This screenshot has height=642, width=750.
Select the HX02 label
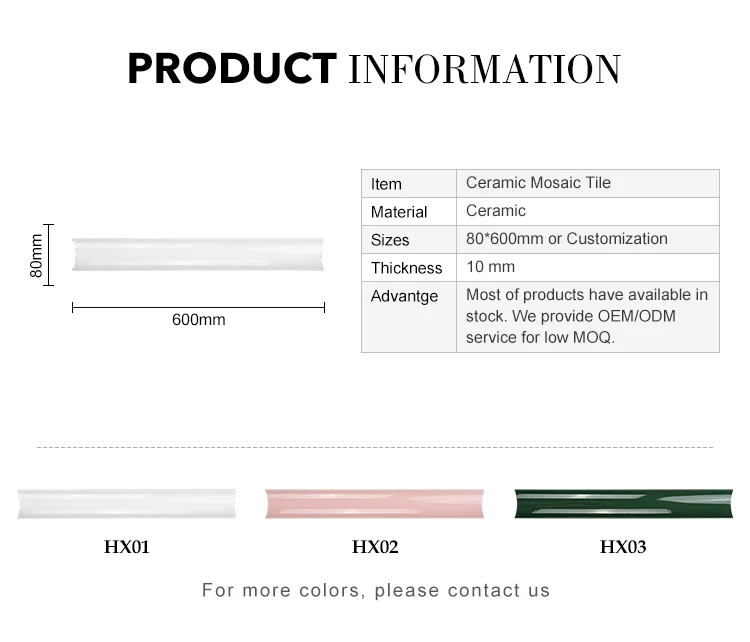tap(375, 547)
